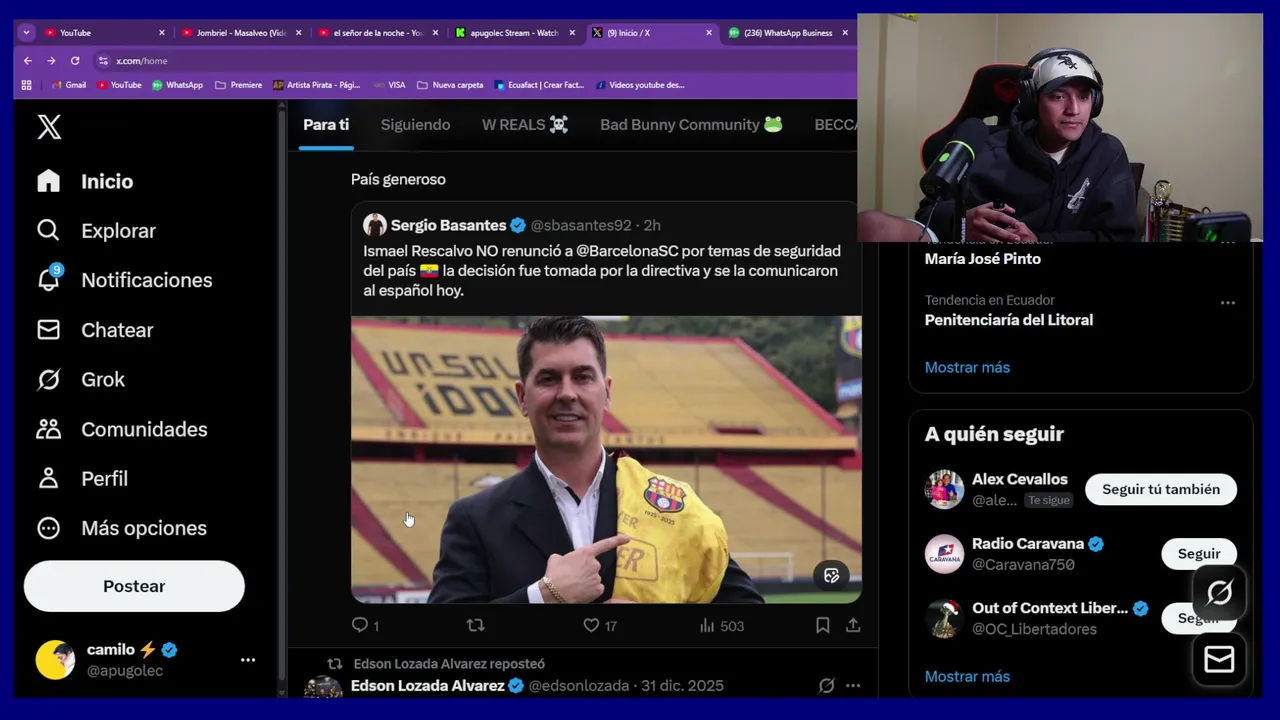Like the post with the heart icon
This screenshot has height=720, width=1280.
[591, 625]
